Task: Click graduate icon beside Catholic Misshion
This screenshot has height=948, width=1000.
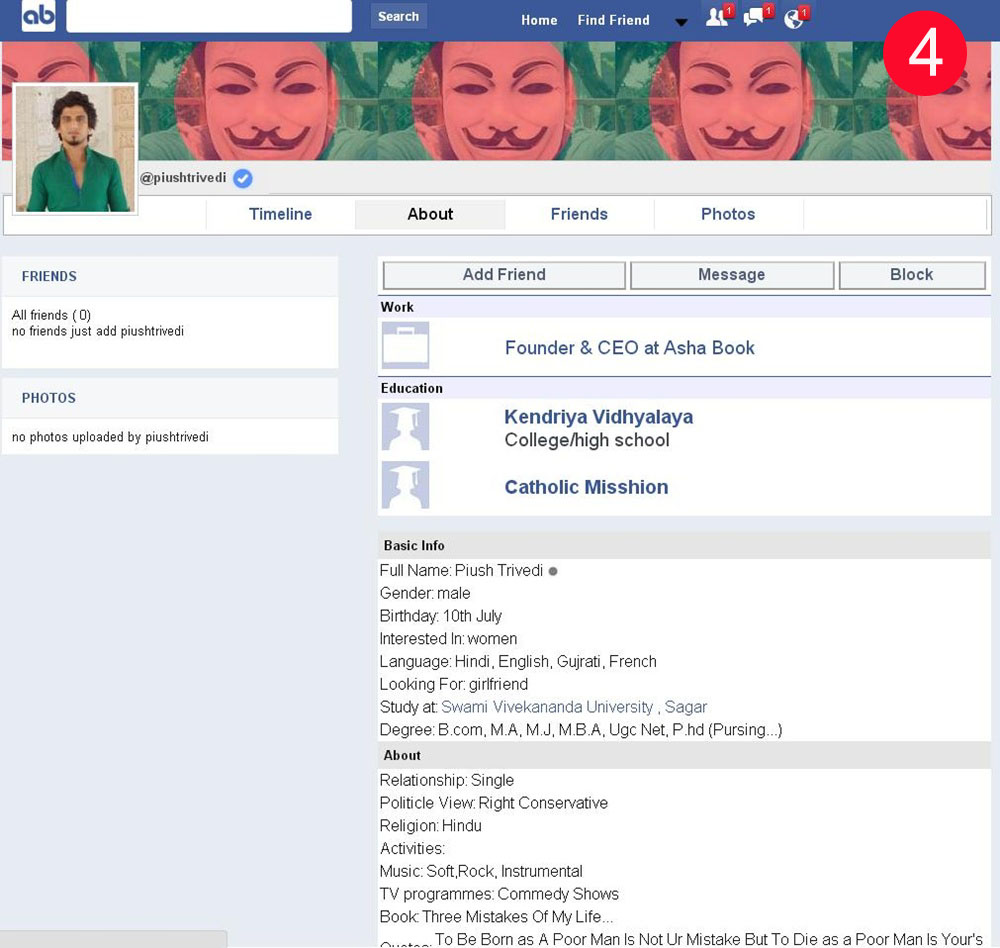Action: tap(406, 485)
